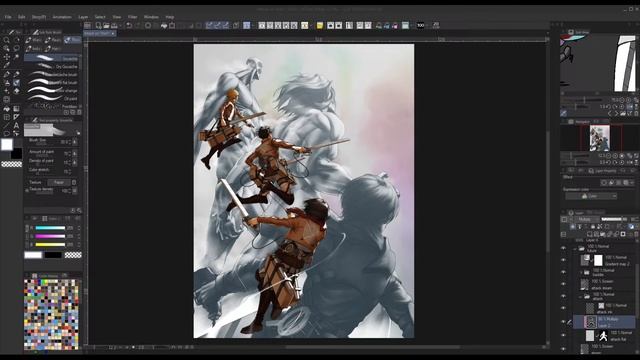Adjust the magenta G color slider

coord(50,236)
